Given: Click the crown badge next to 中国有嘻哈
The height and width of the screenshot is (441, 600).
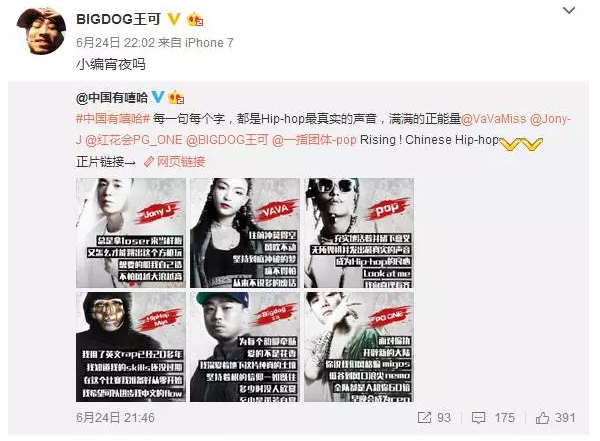Looking at the screenshot, I should click(x=176, y=97).
